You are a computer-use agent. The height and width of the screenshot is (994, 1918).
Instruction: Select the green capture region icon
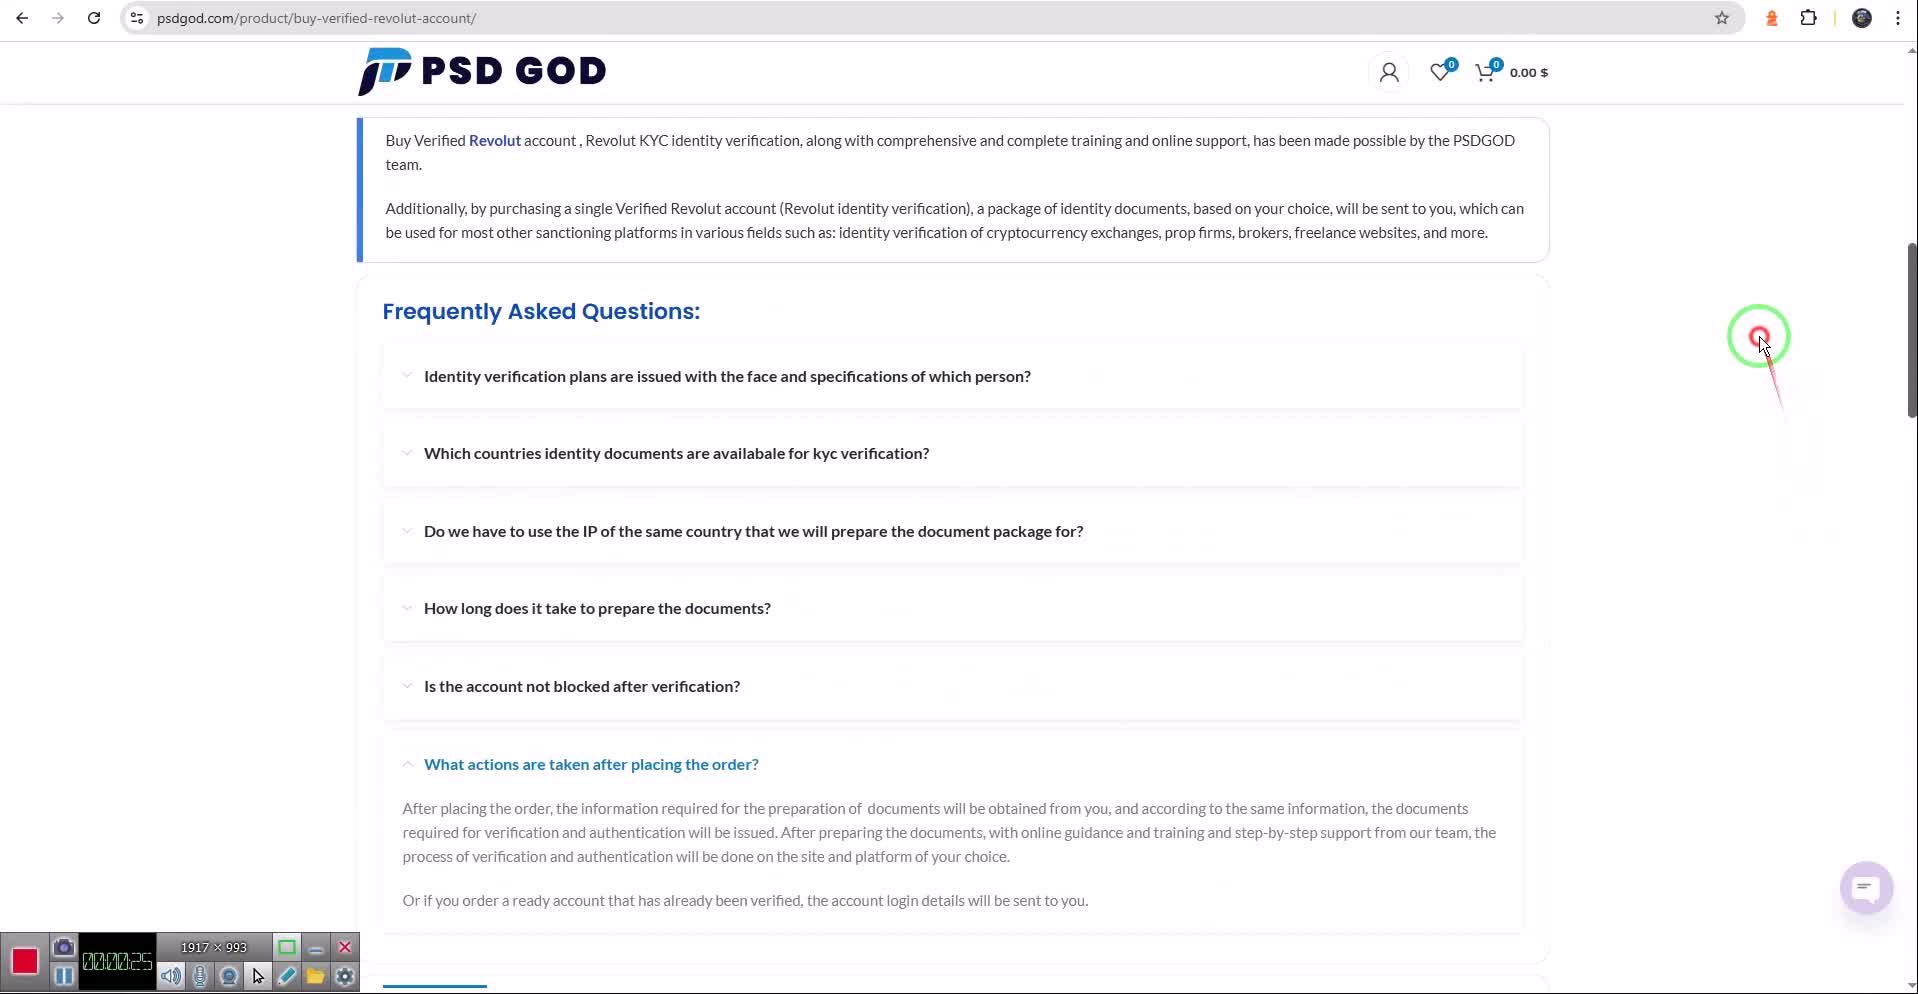tap(287, 947)
